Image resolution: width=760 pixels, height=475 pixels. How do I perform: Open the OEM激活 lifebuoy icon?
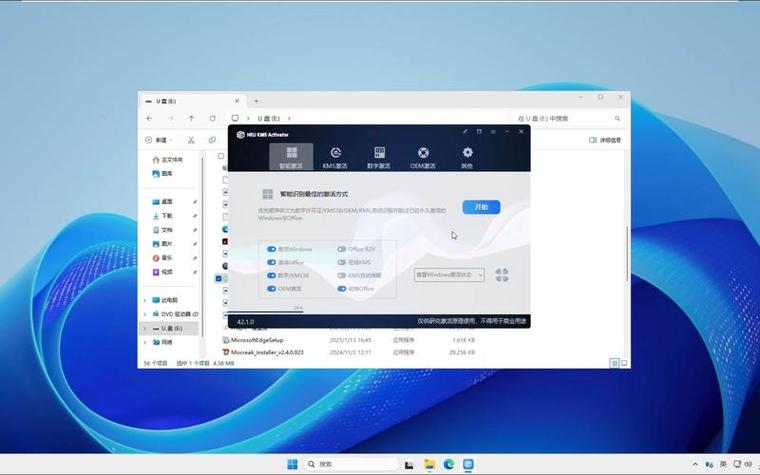click(423, 156)
